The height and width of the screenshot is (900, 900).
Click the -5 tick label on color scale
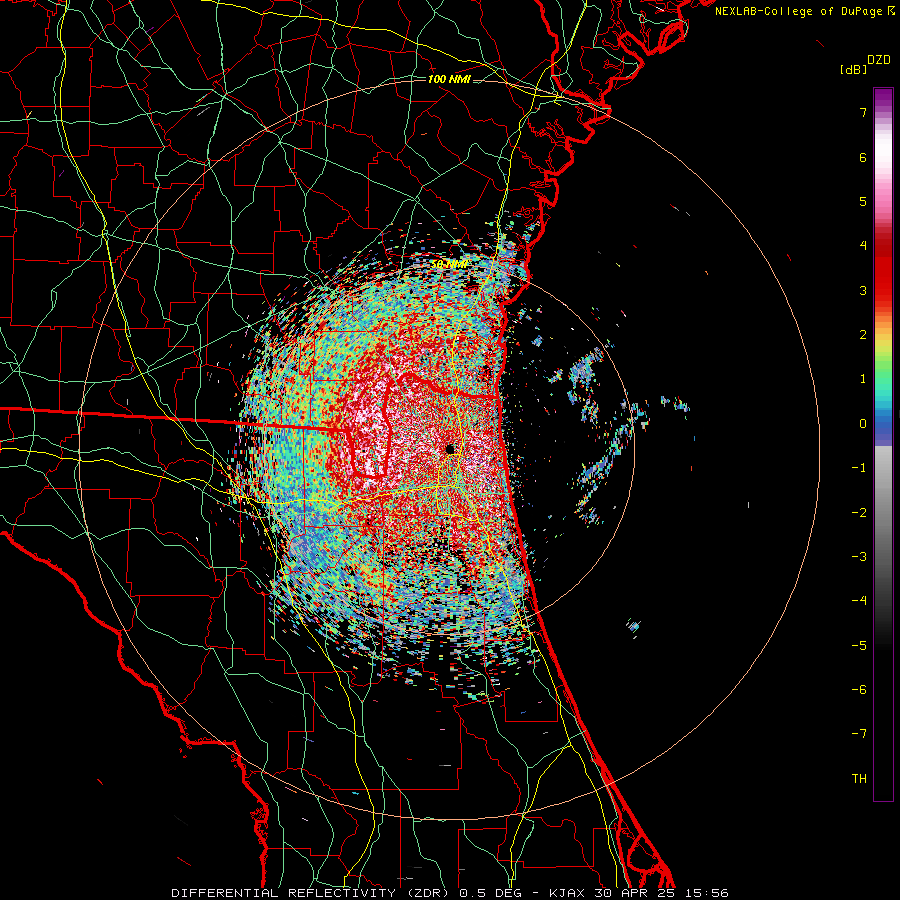coord(859,646)
